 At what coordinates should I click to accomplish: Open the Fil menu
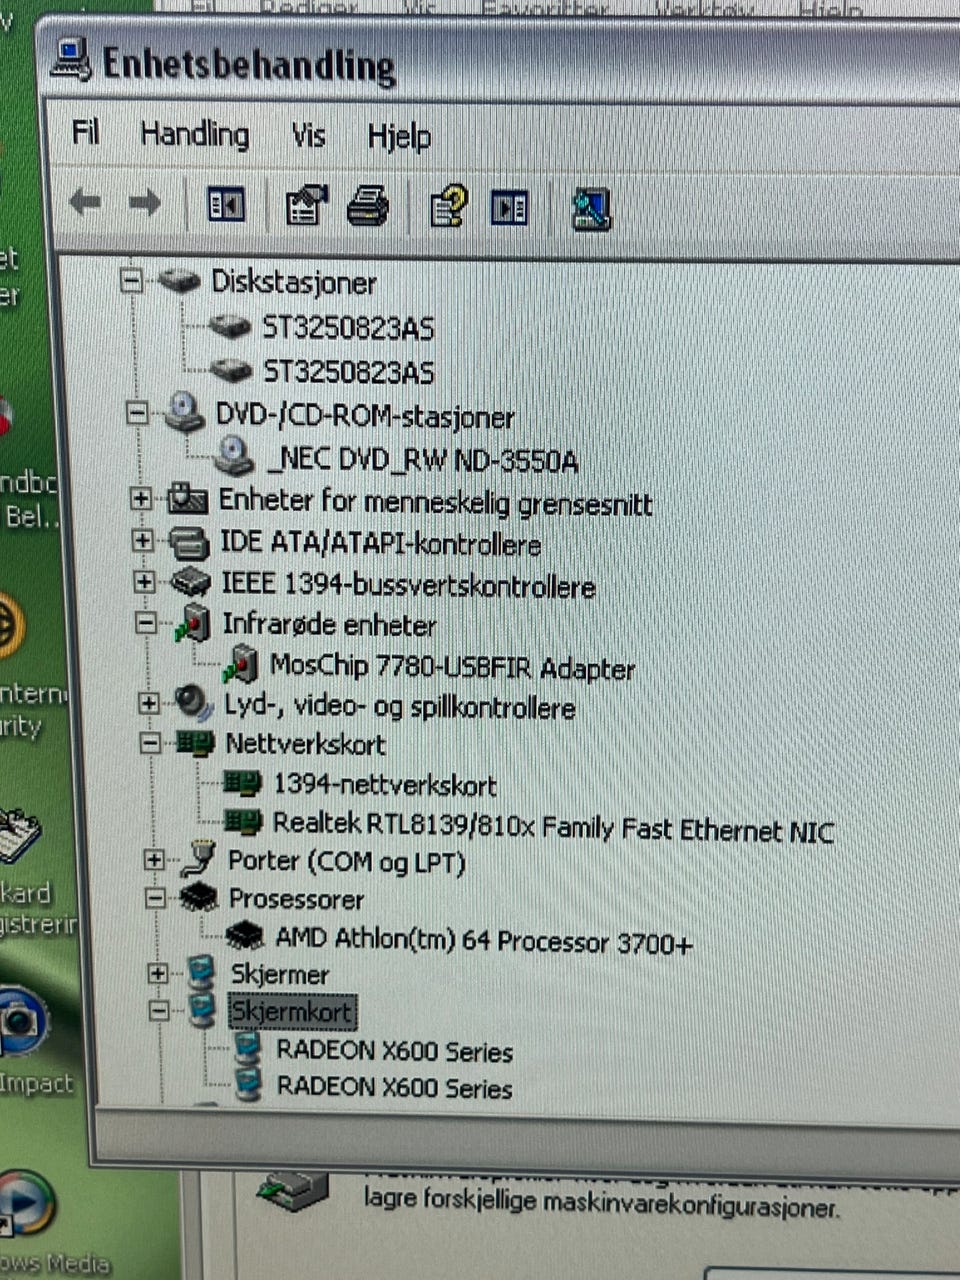click(86, 131)
